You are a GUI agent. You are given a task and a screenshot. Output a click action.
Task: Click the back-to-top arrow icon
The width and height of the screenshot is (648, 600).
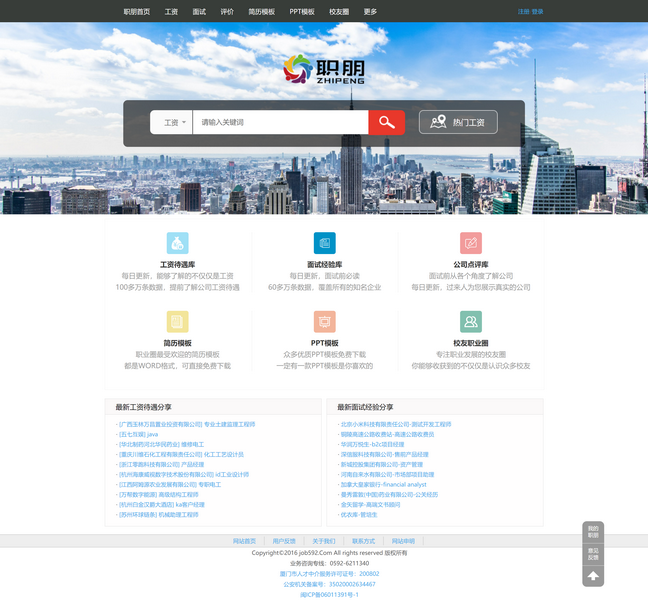tap(593, 576)
